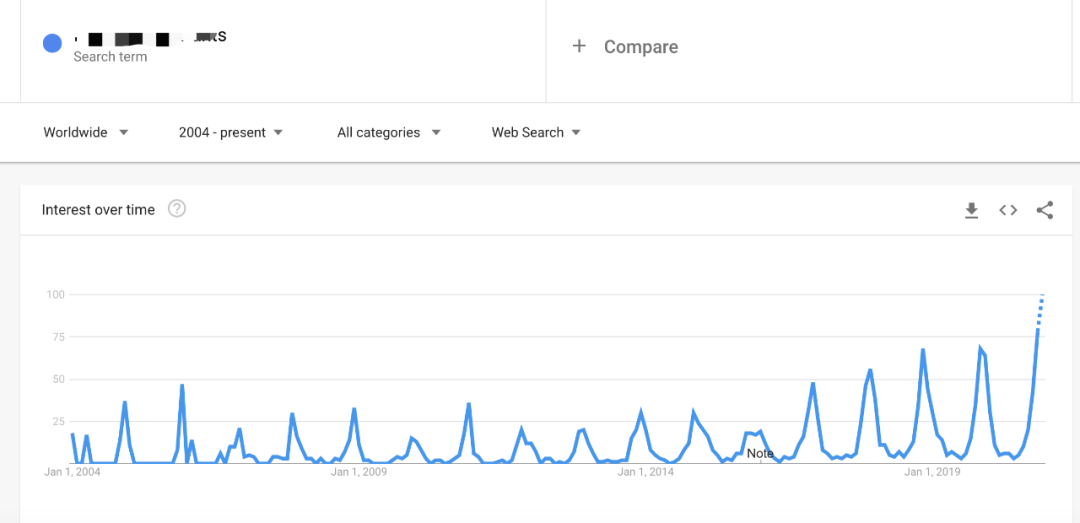Click the 100 value on the y-axis
Screen dimensions: 1080x523
click(55, 294)
